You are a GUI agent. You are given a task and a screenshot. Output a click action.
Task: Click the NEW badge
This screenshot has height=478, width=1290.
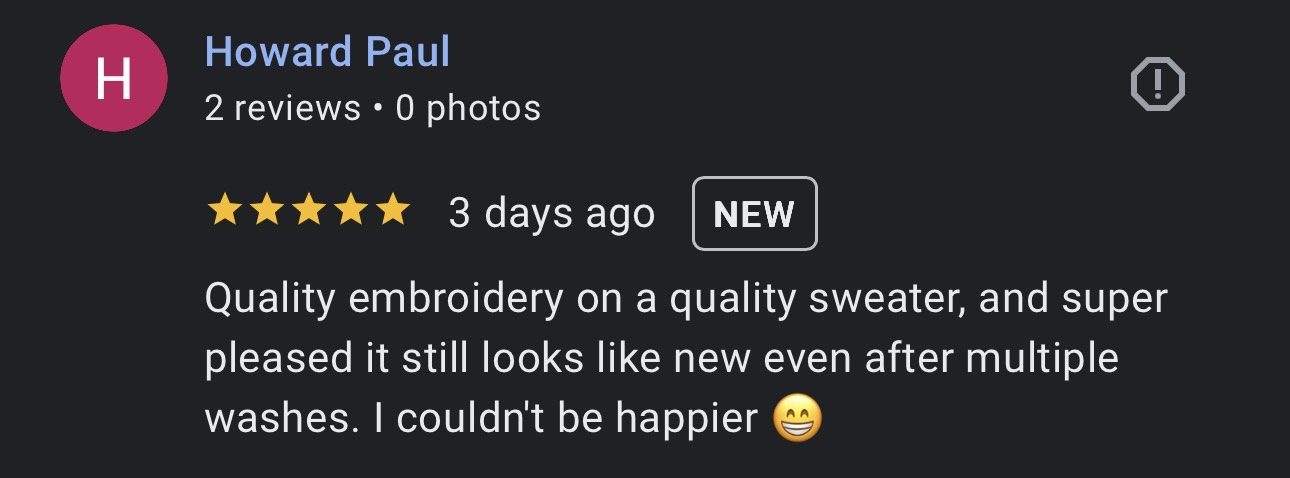[755, 213]
